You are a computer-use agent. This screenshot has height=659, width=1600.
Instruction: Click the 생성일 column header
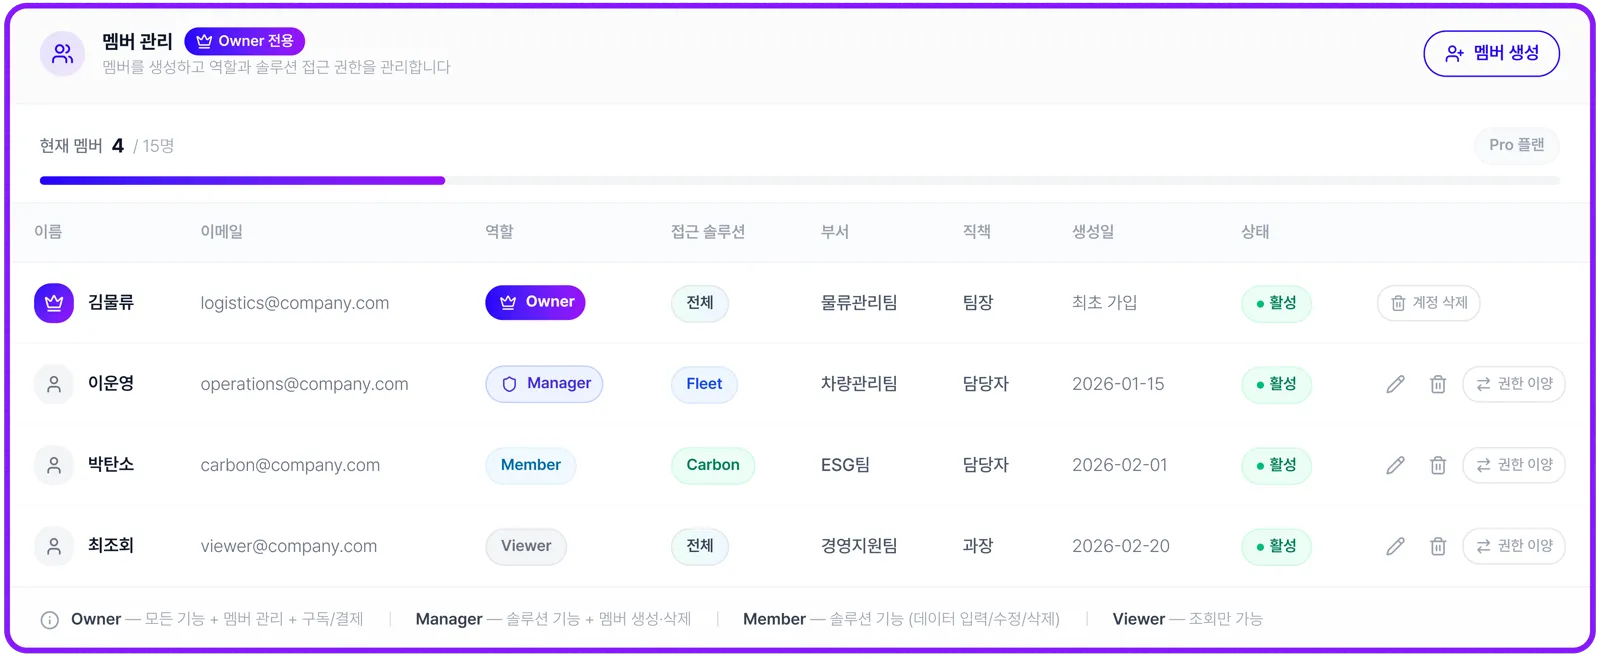[1093, 232]
